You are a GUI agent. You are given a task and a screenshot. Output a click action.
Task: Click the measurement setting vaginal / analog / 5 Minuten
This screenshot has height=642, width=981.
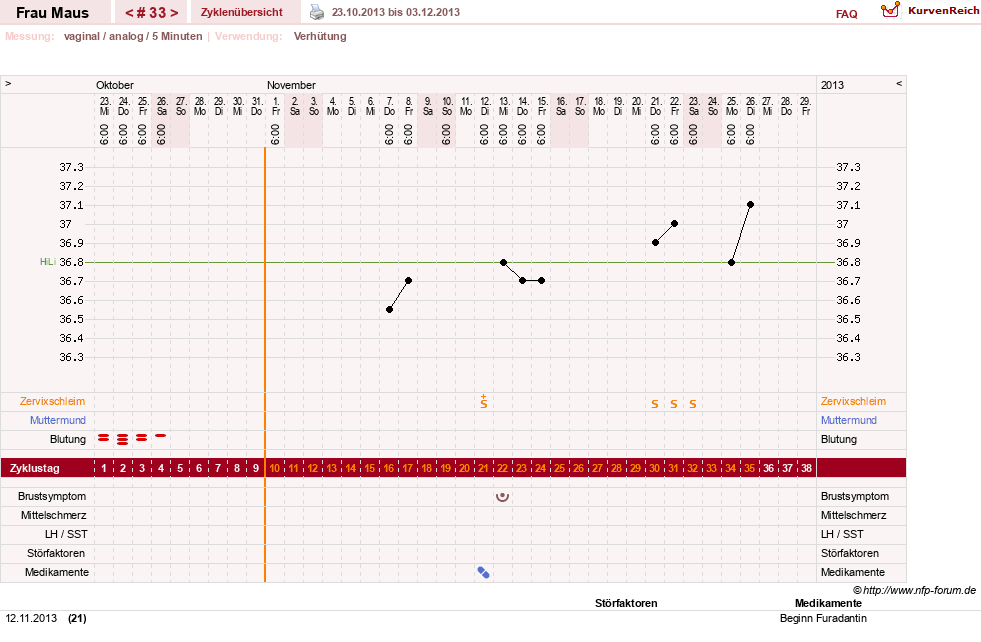[133, 36]
